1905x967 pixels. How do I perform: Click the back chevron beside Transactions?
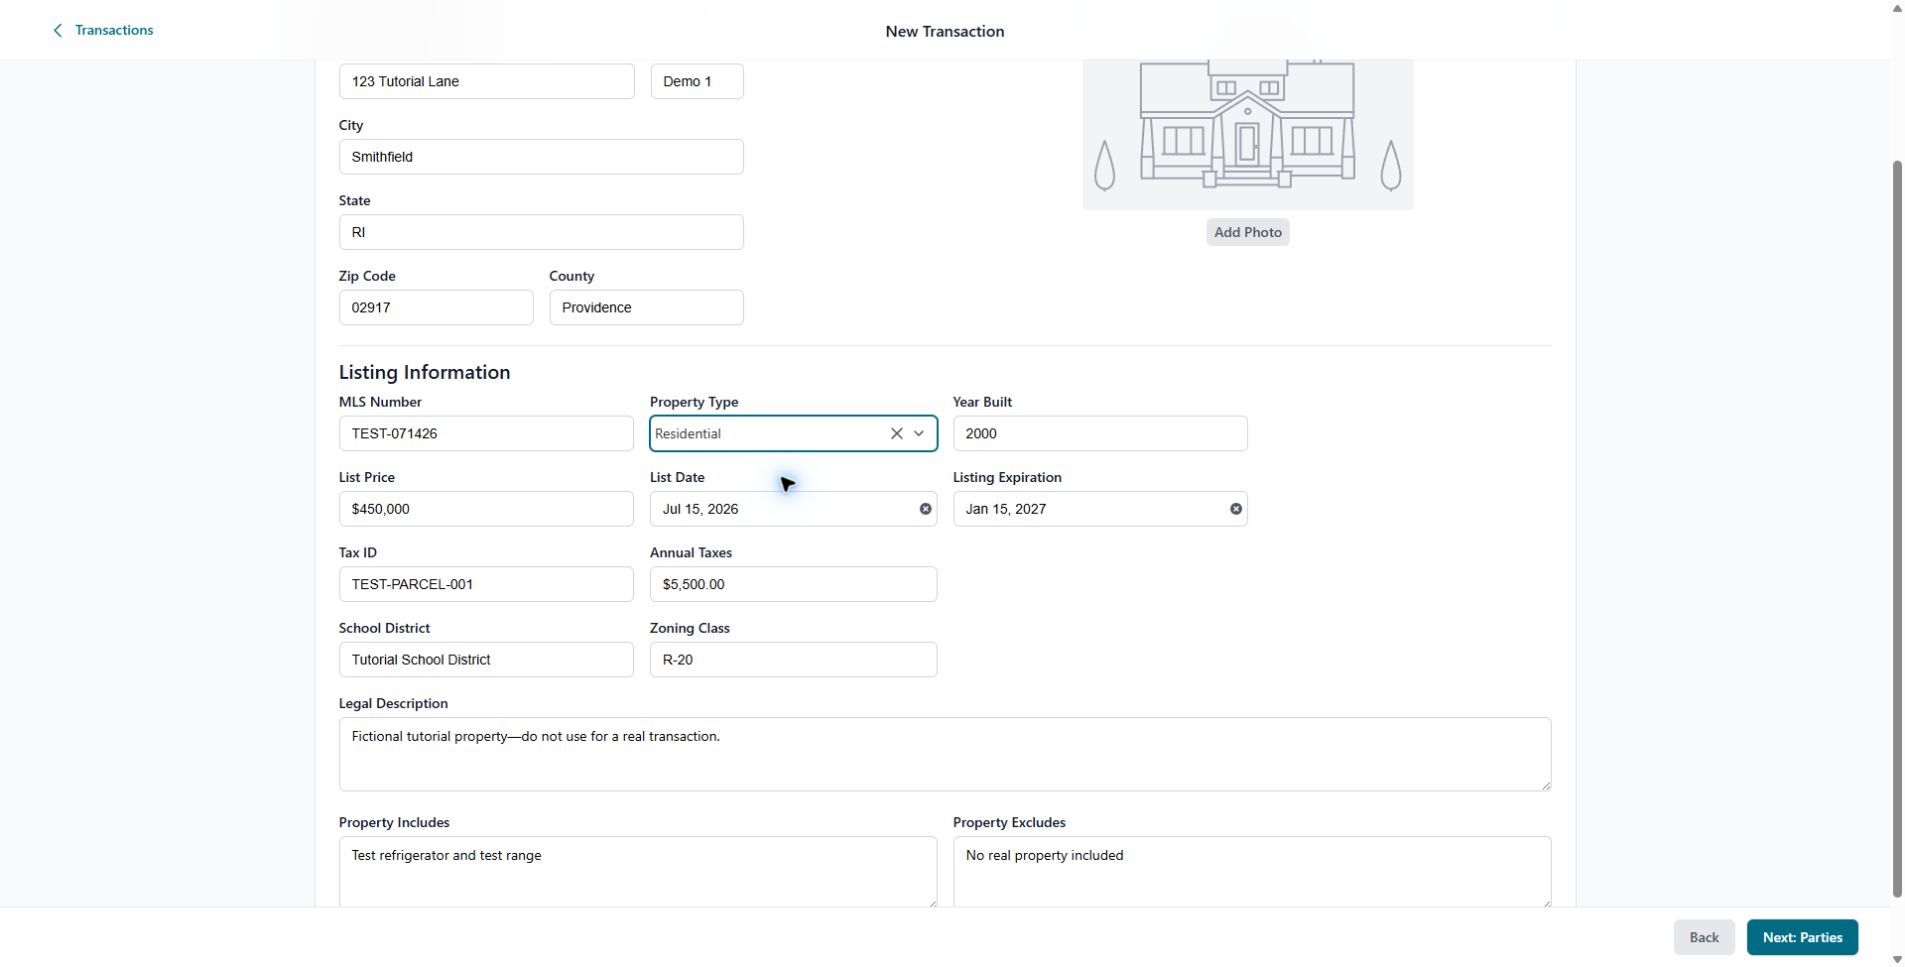coord(58,31)
